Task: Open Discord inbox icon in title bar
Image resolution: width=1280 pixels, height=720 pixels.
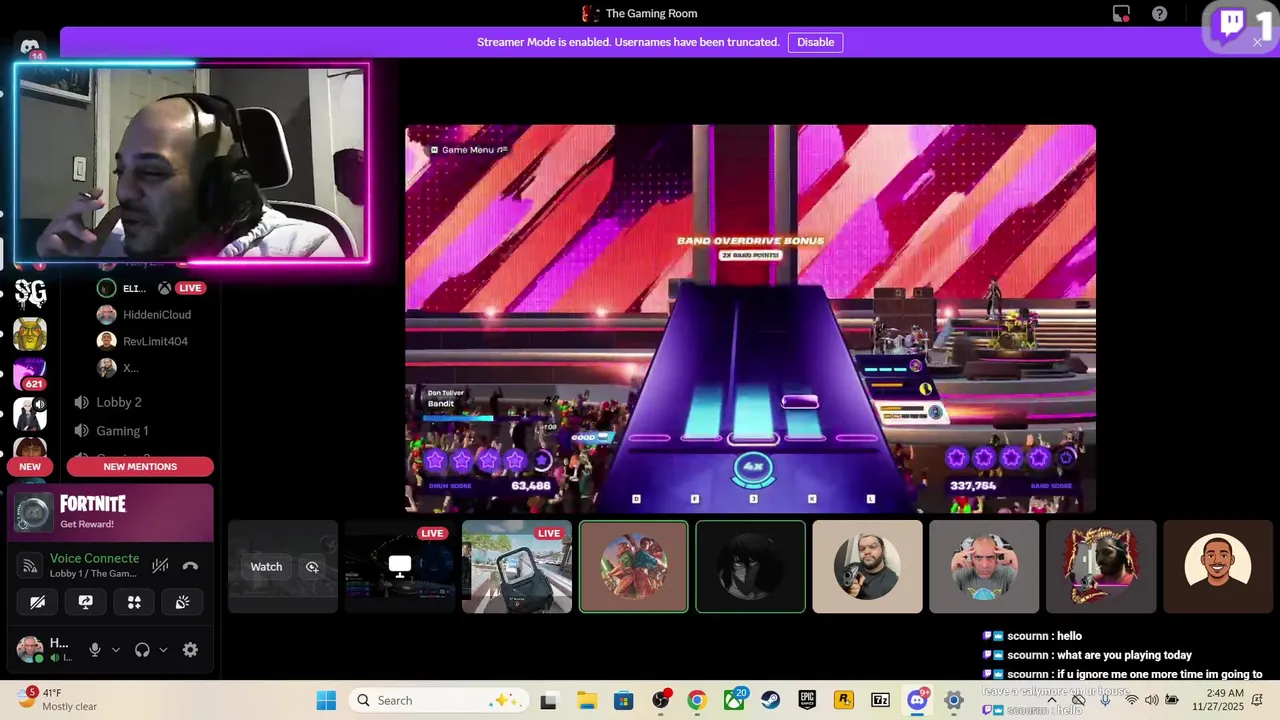Action: click(x=1121, y=14)
